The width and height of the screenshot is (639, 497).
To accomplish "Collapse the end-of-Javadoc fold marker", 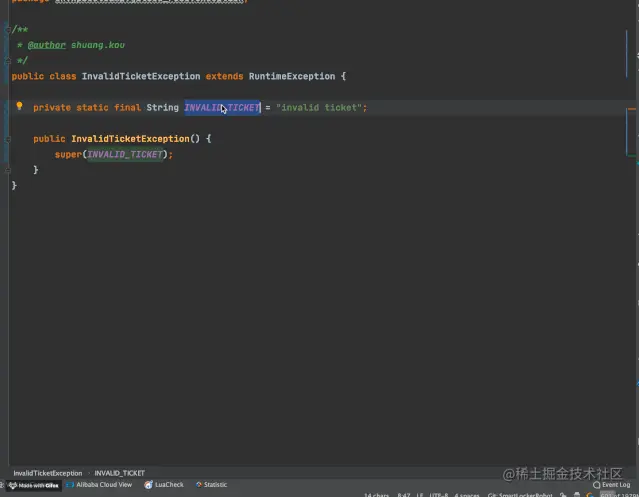I will 7,61.
